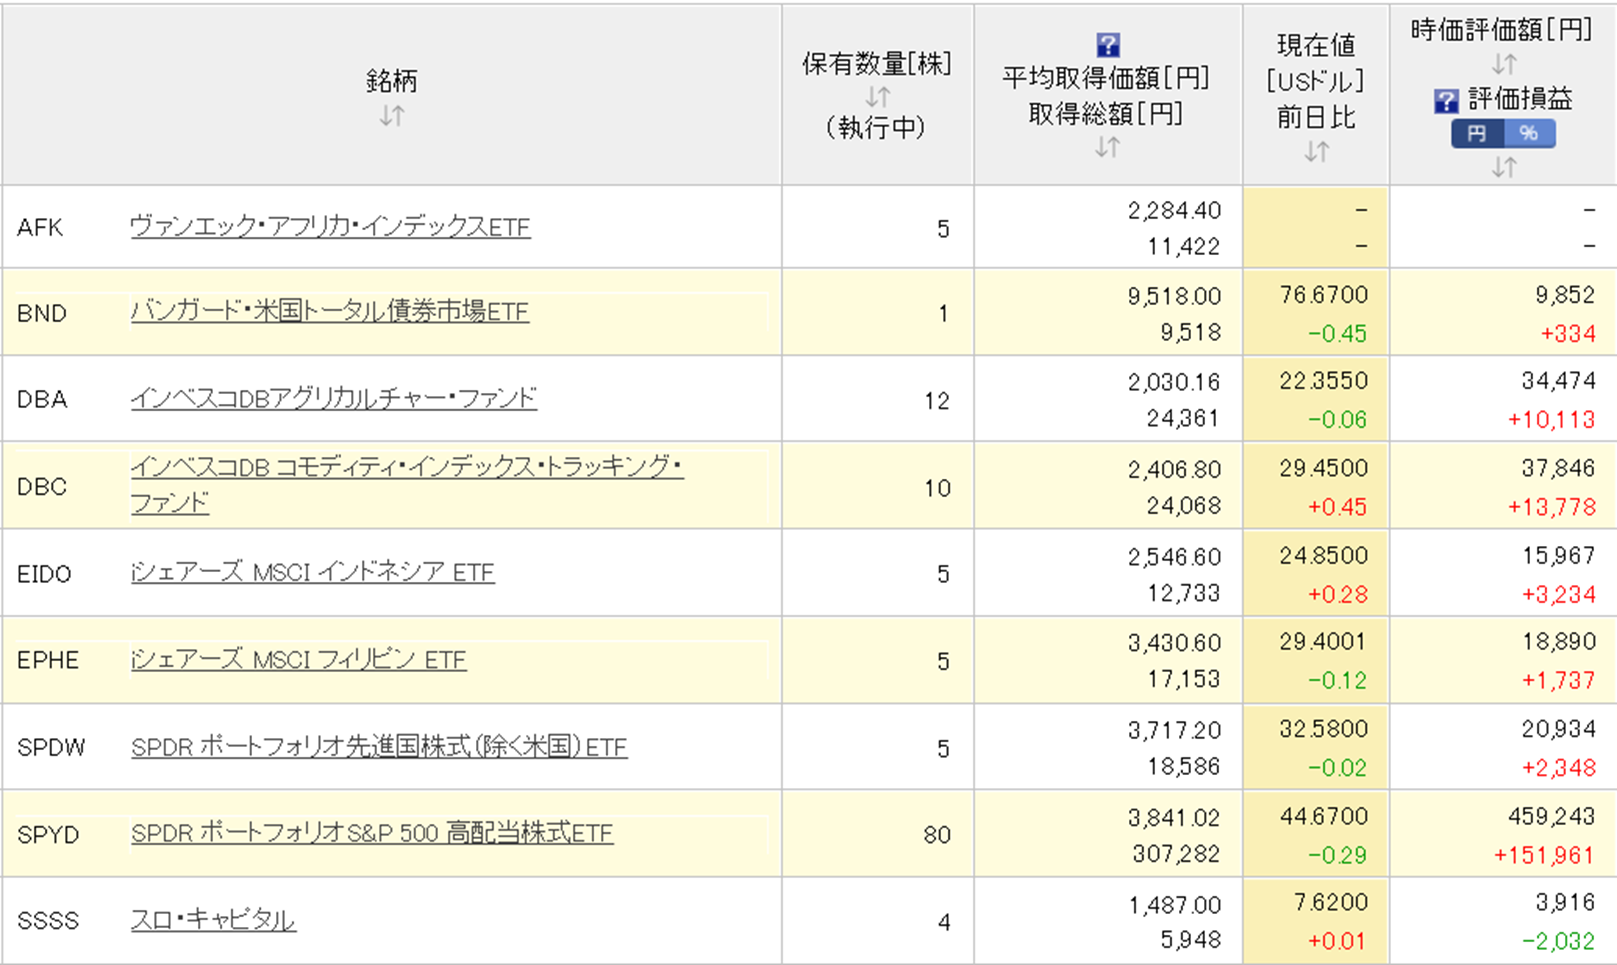Screen dimensions: 1617x965
Task: Open インベスコDBアグリカルチャー・ファンド link
Action: pyautogui.click(x=333, y=399)
